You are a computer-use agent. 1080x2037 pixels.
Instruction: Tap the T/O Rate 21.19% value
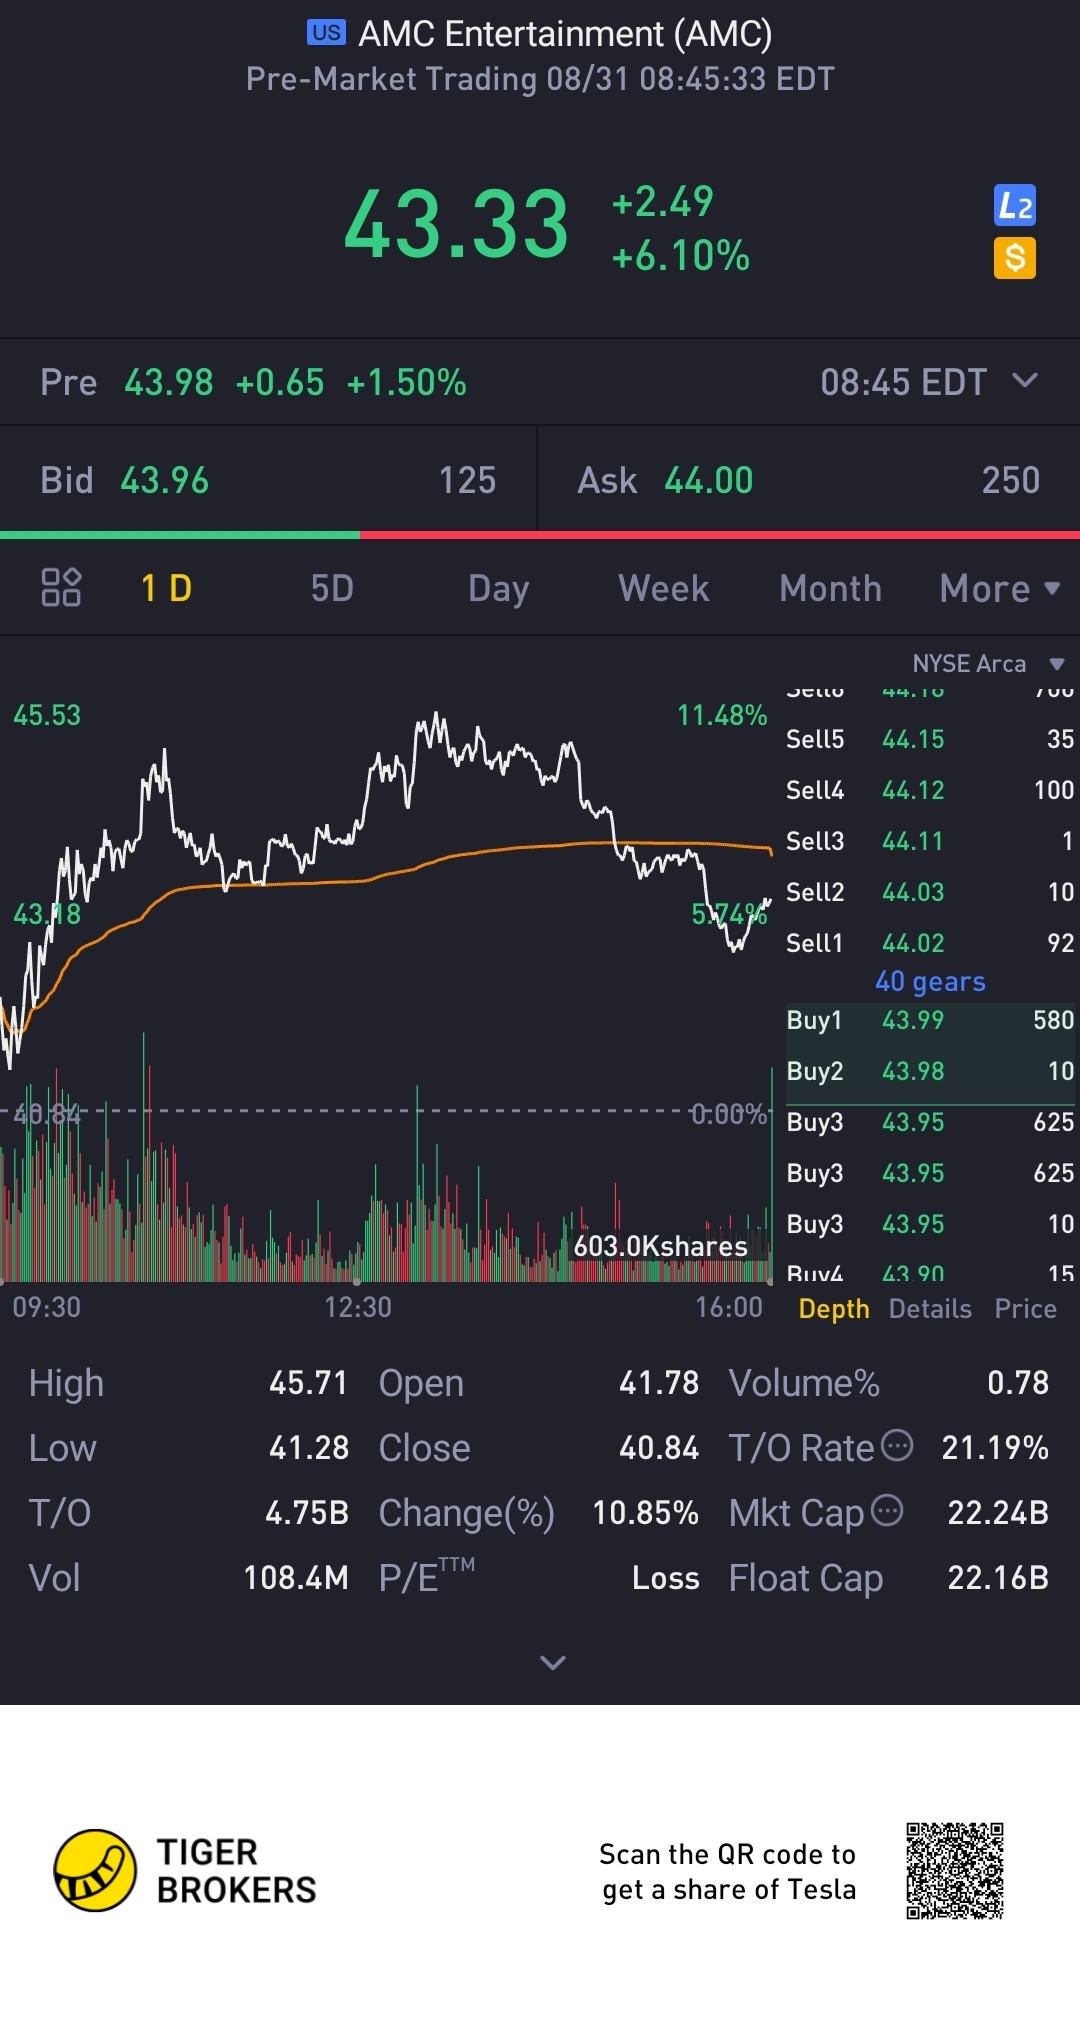995,1448
